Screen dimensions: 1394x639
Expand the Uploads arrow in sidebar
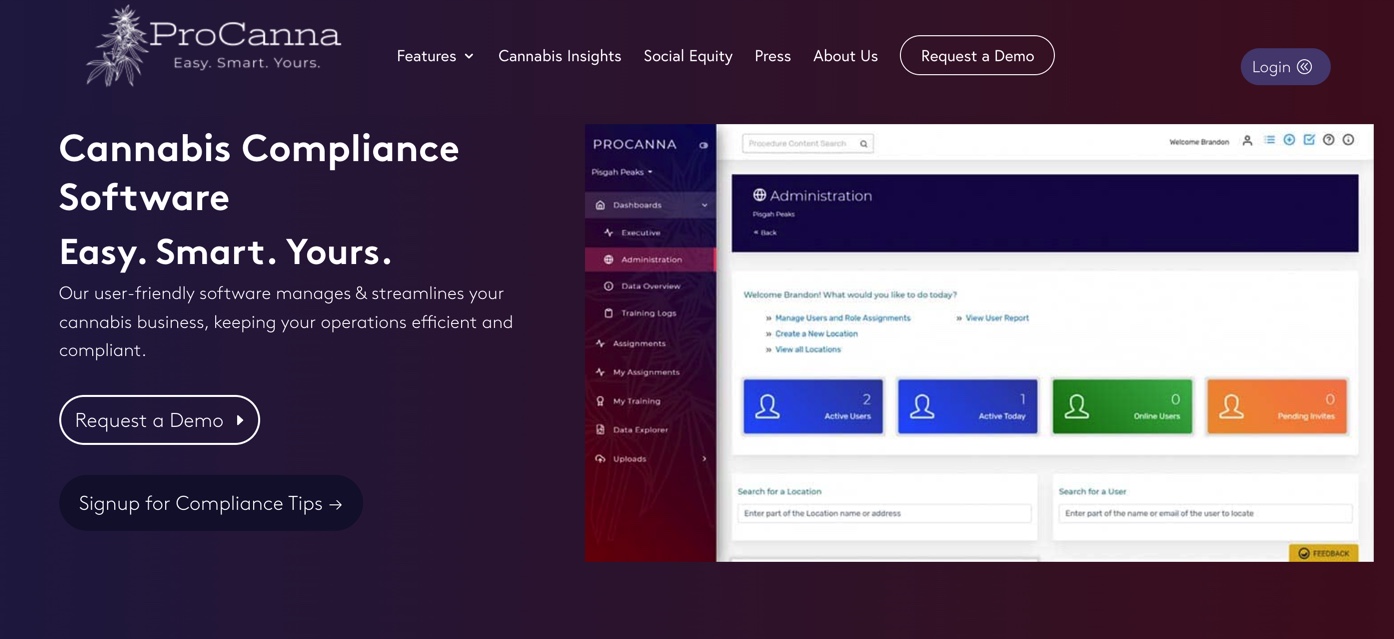(704, 459)
